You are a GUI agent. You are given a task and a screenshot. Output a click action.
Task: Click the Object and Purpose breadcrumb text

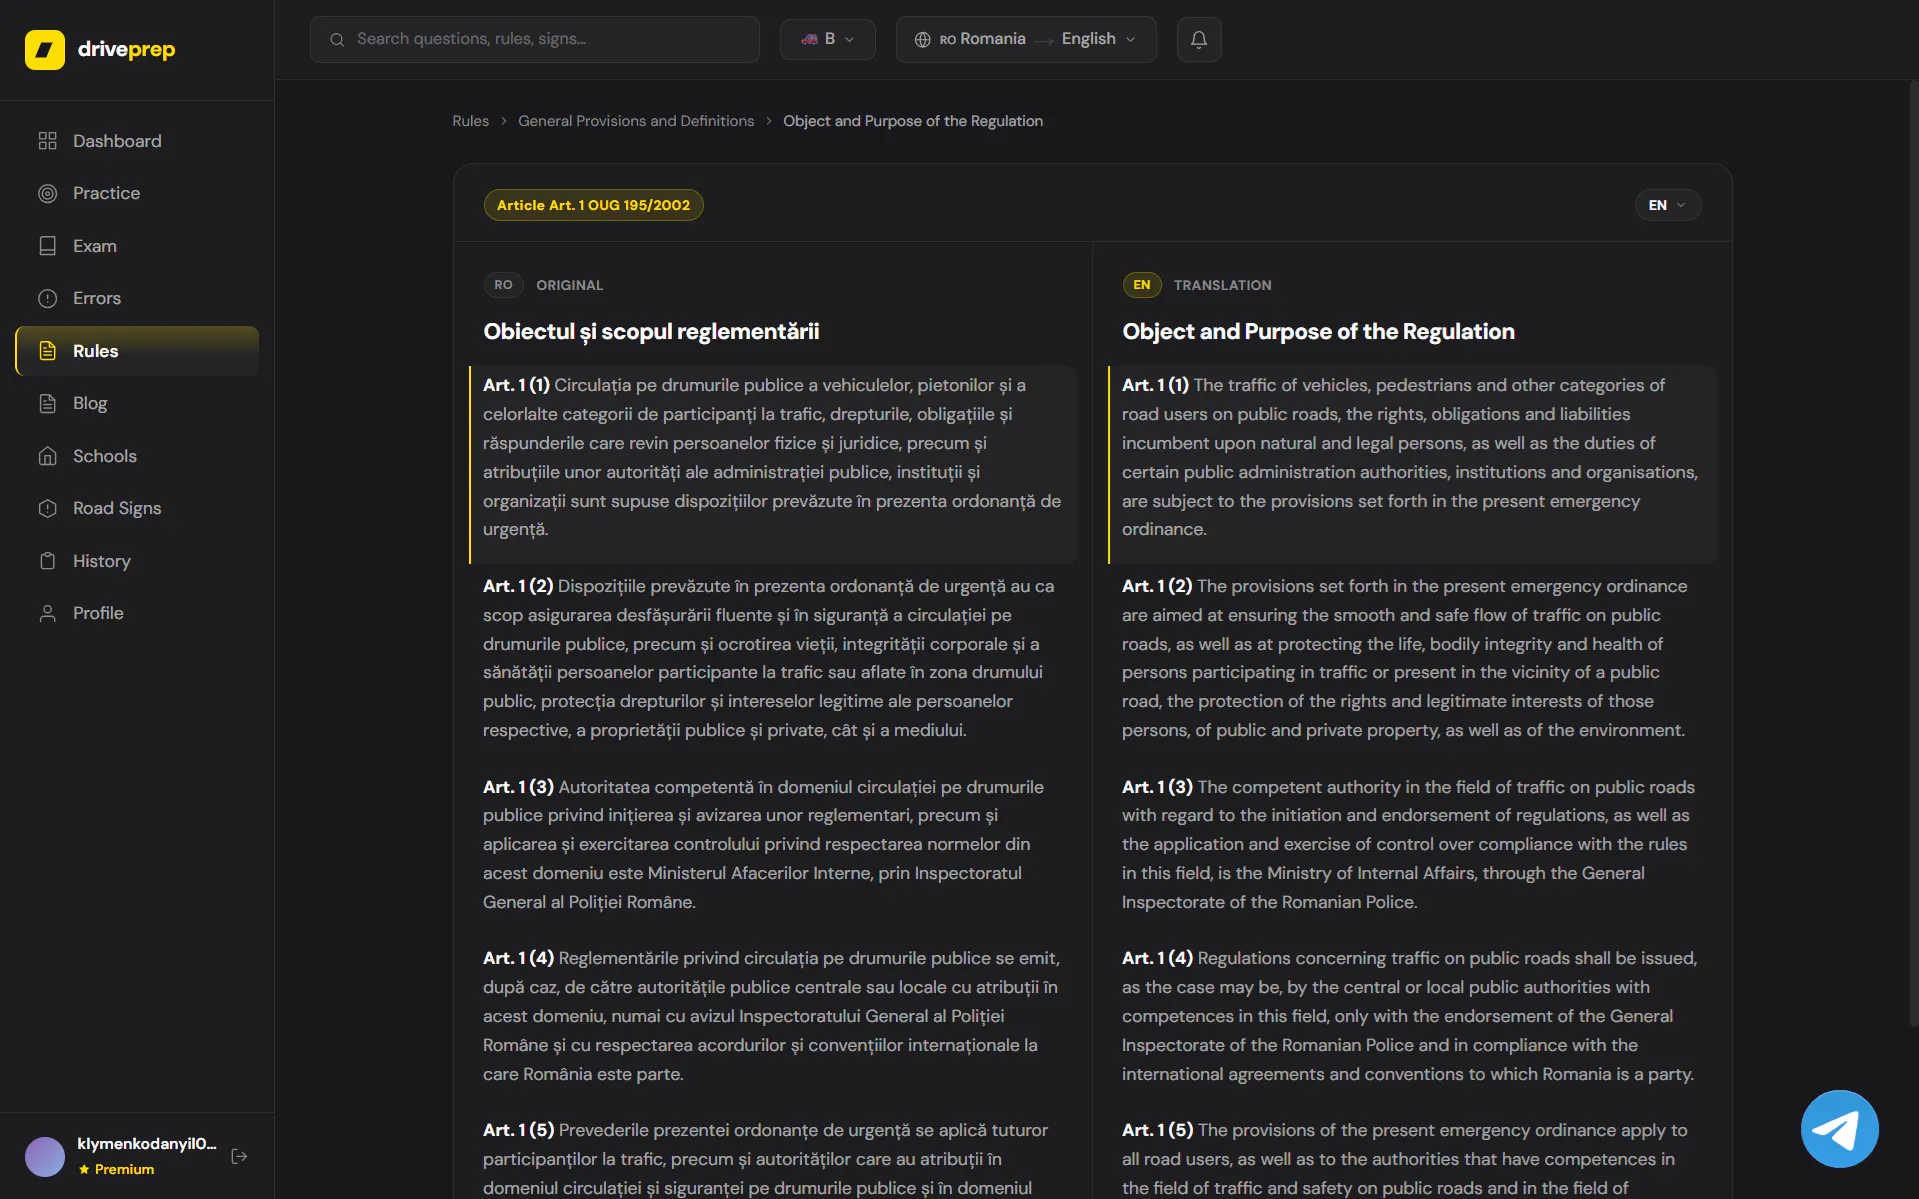tap(913, 121)
